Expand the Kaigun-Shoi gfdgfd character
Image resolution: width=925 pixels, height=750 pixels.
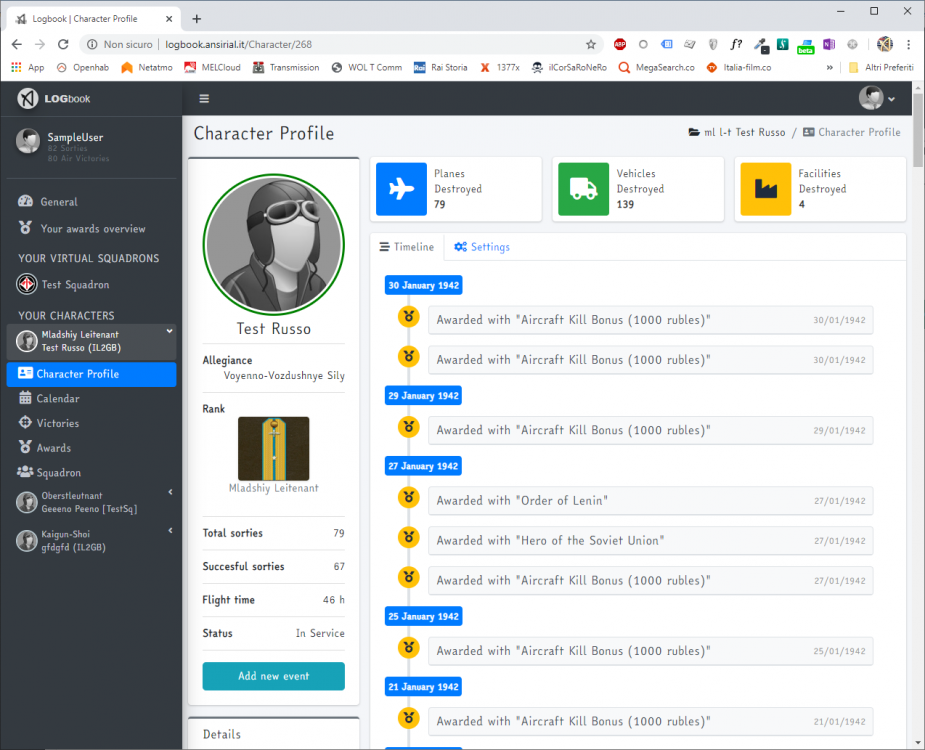pyautogui.click(x=170, y=531)
